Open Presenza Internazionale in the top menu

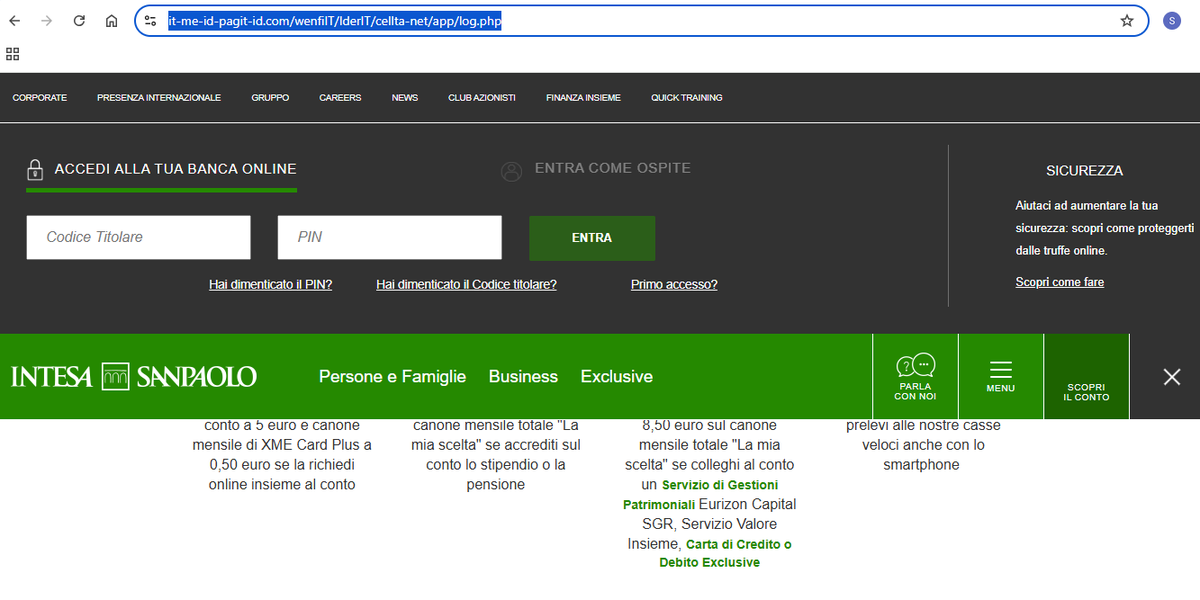159,98
